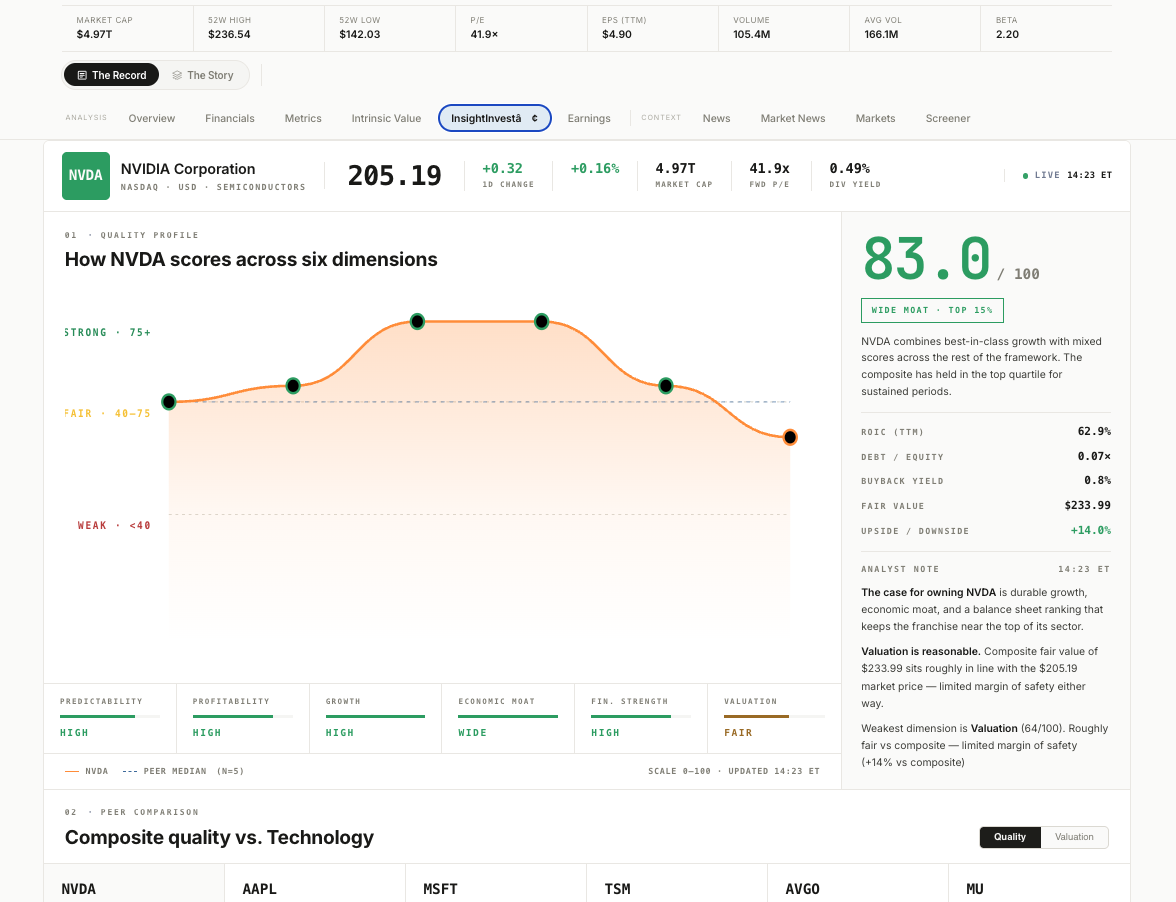Screen dimensions: 1176x902
Task: Click the 52W HIGH $236.54 stat
Action: click(259, 28)
